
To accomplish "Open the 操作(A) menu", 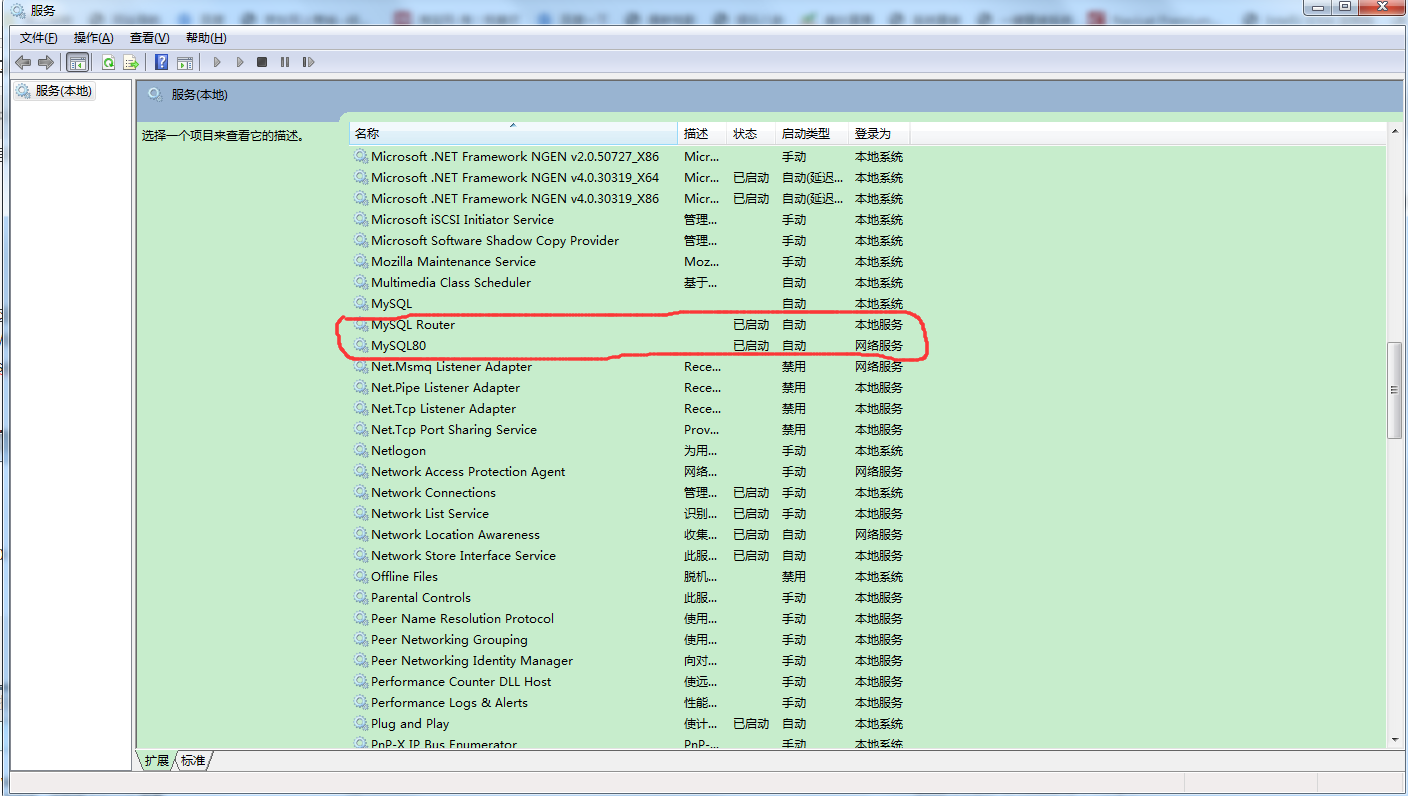I will pyautogui.click(x=94, y=38).
